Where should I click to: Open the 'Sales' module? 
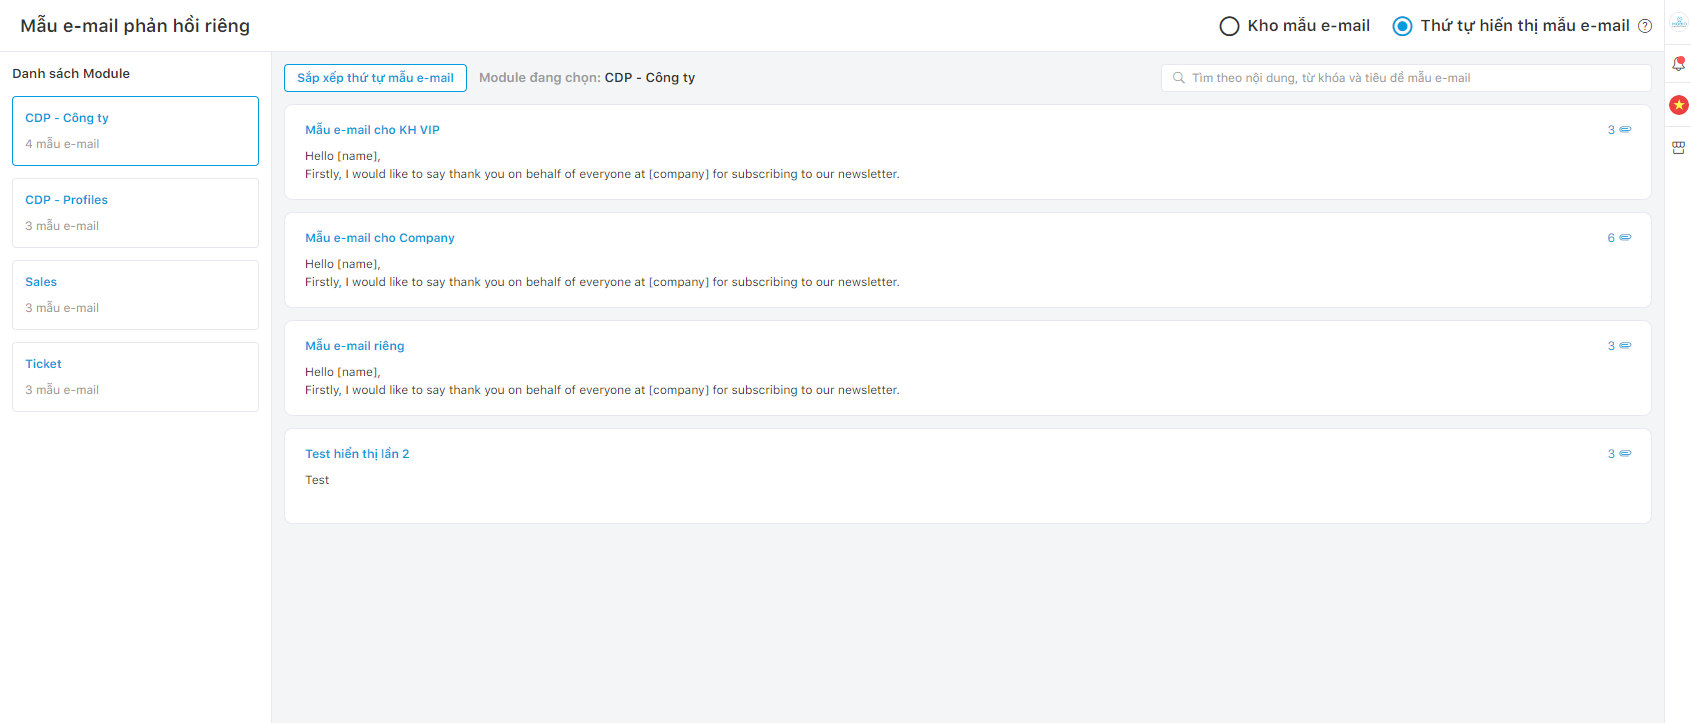tap(135, 295)
